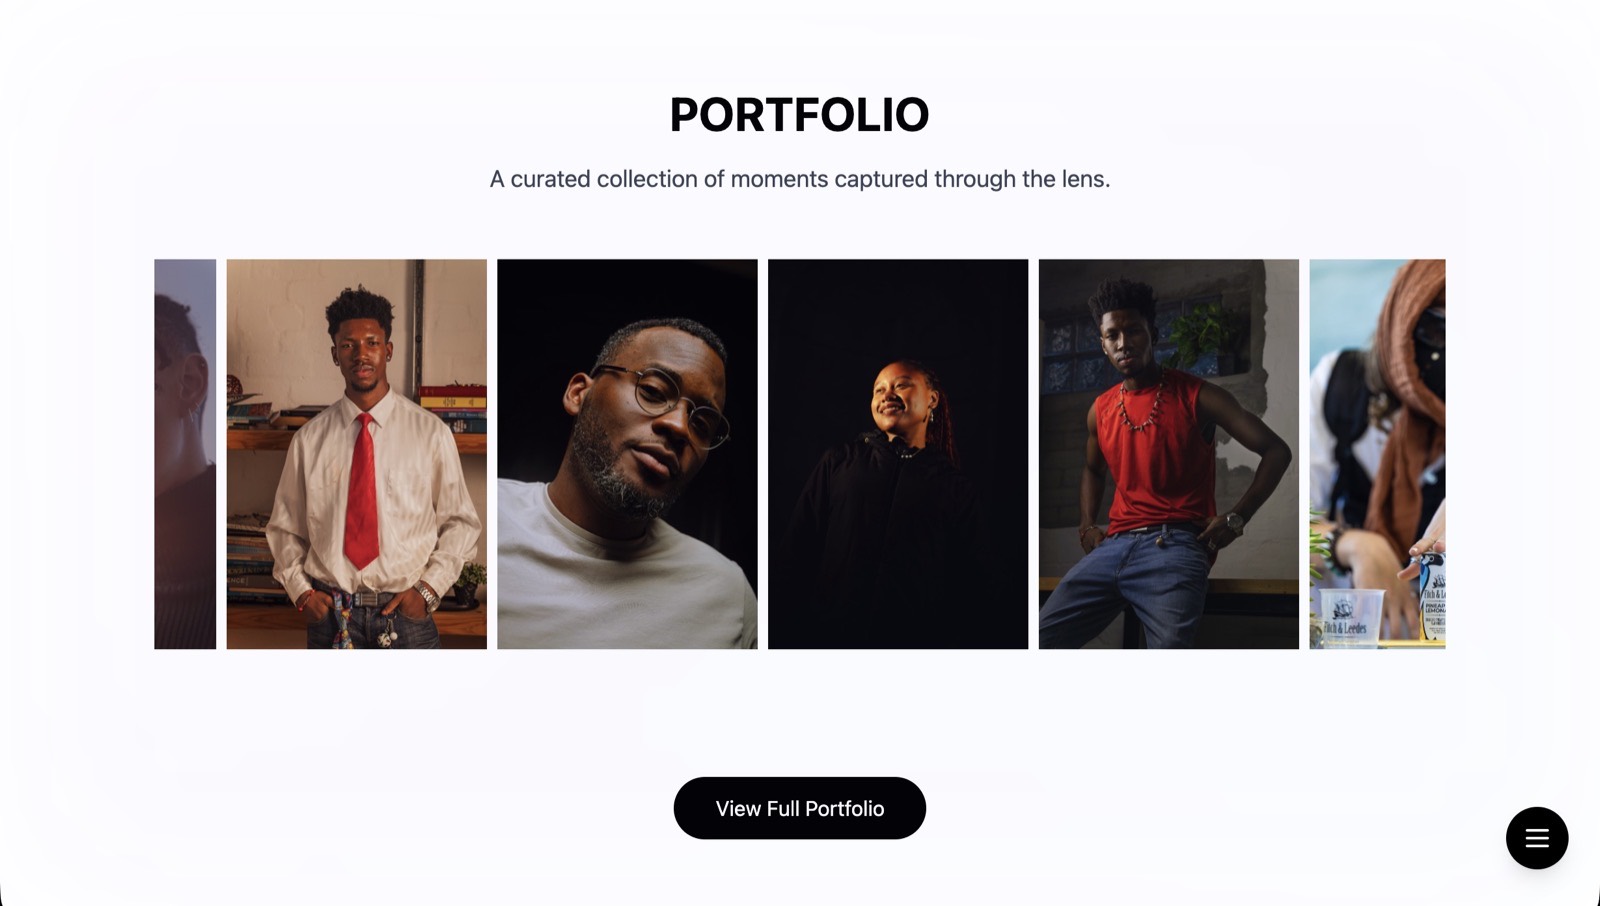Click the stacked books on the shelf

point(452,408)
